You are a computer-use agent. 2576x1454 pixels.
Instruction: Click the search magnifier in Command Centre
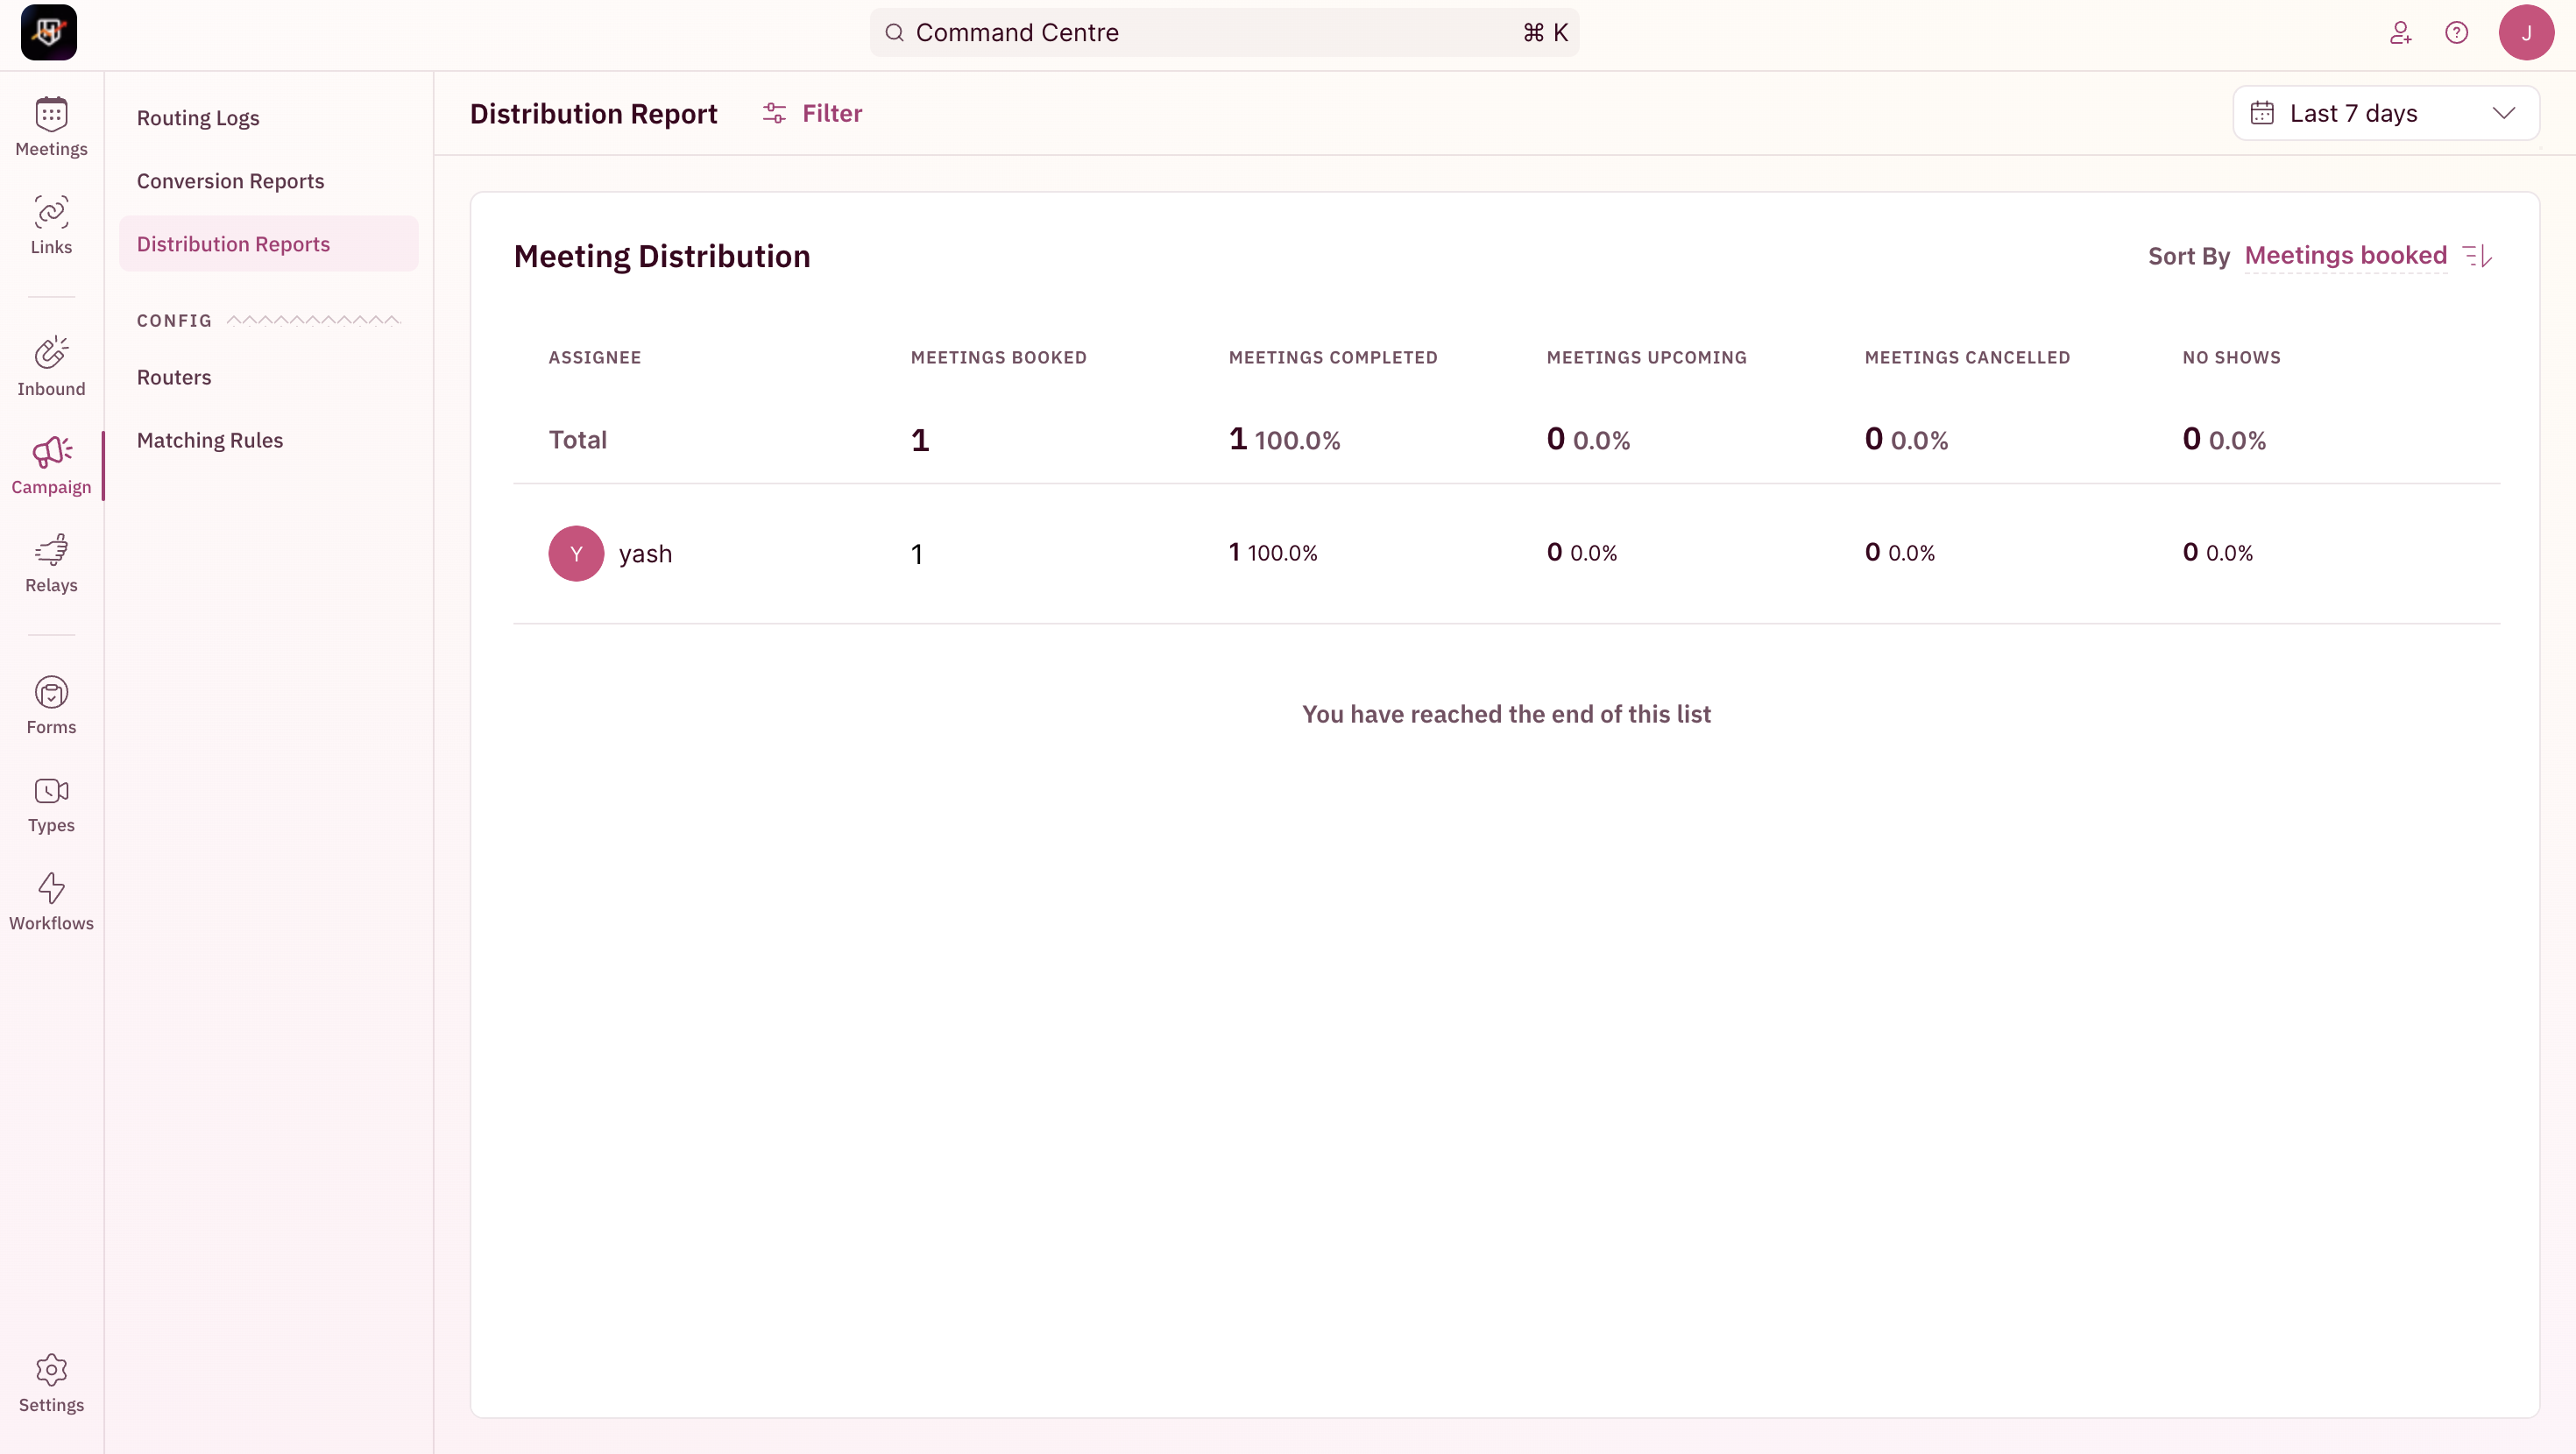pyautogui.click(x=895, y=33)
